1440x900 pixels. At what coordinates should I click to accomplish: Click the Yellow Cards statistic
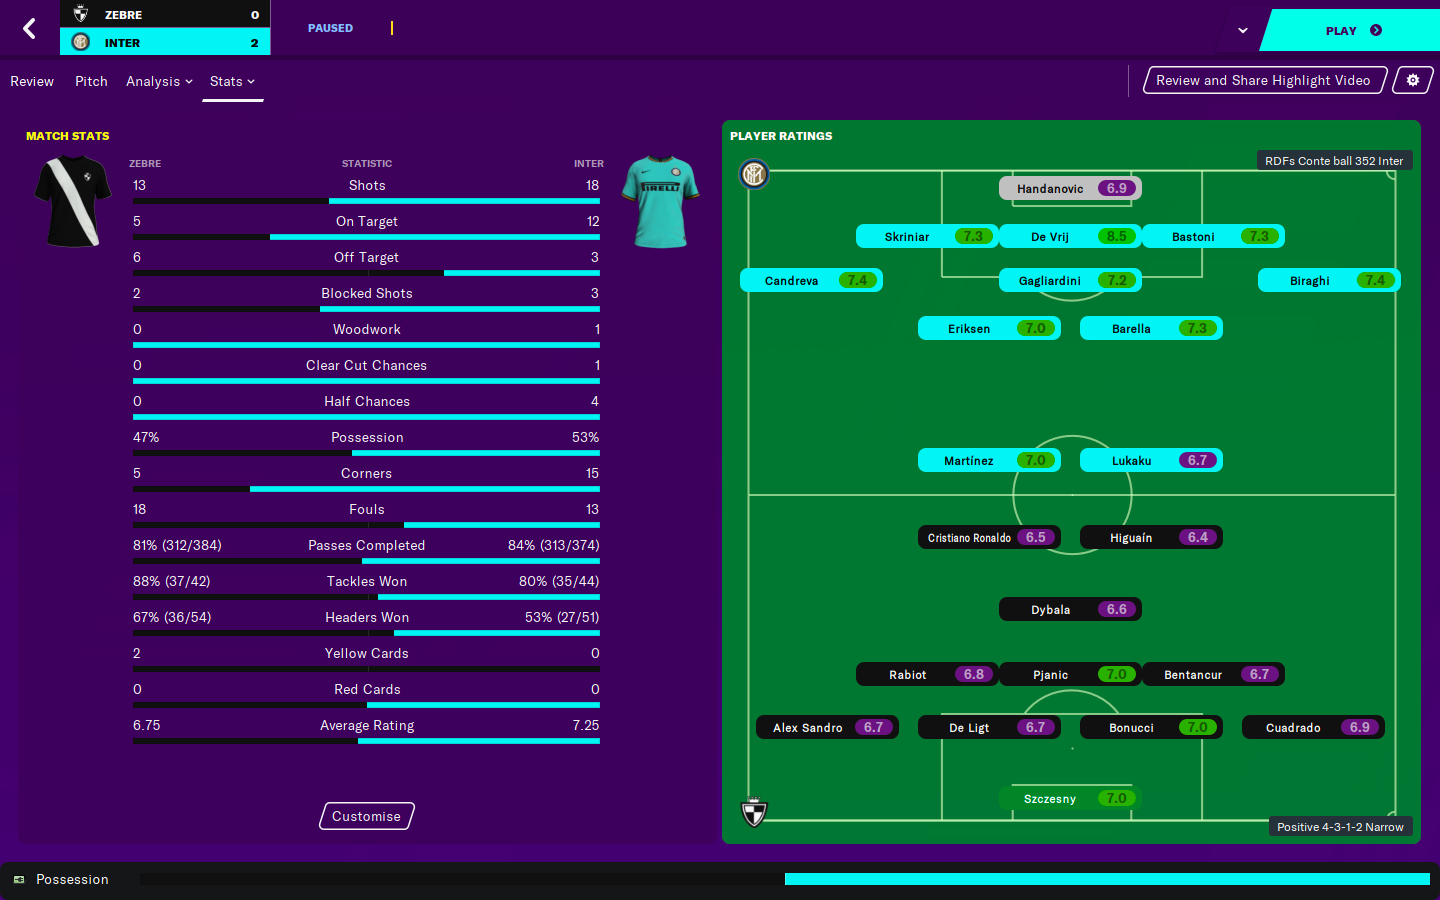[366, 653]
